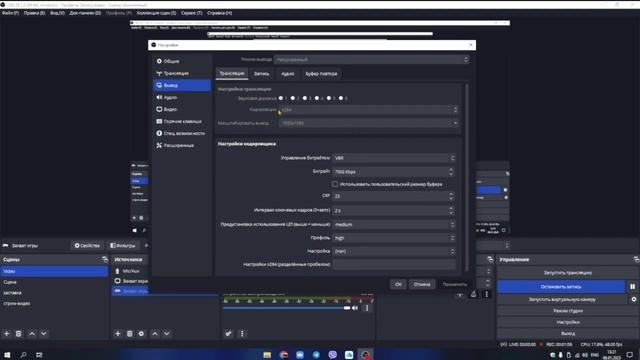Open audio mixer menu three dots
This screenshot has height=360, width=640.
242,333
